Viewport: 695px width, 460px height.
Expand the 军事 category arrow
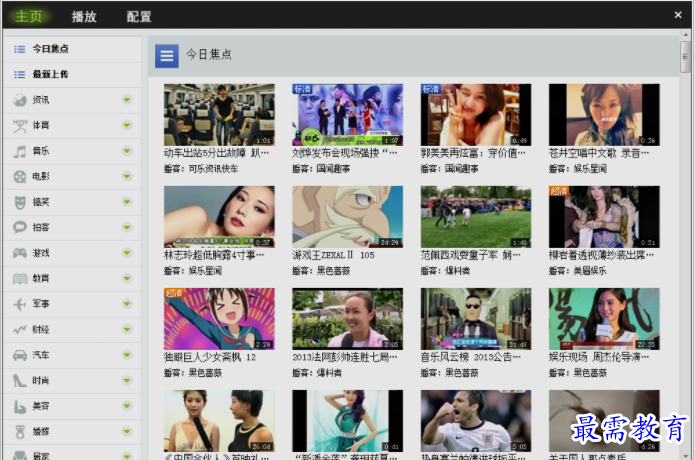pos(127,304)
